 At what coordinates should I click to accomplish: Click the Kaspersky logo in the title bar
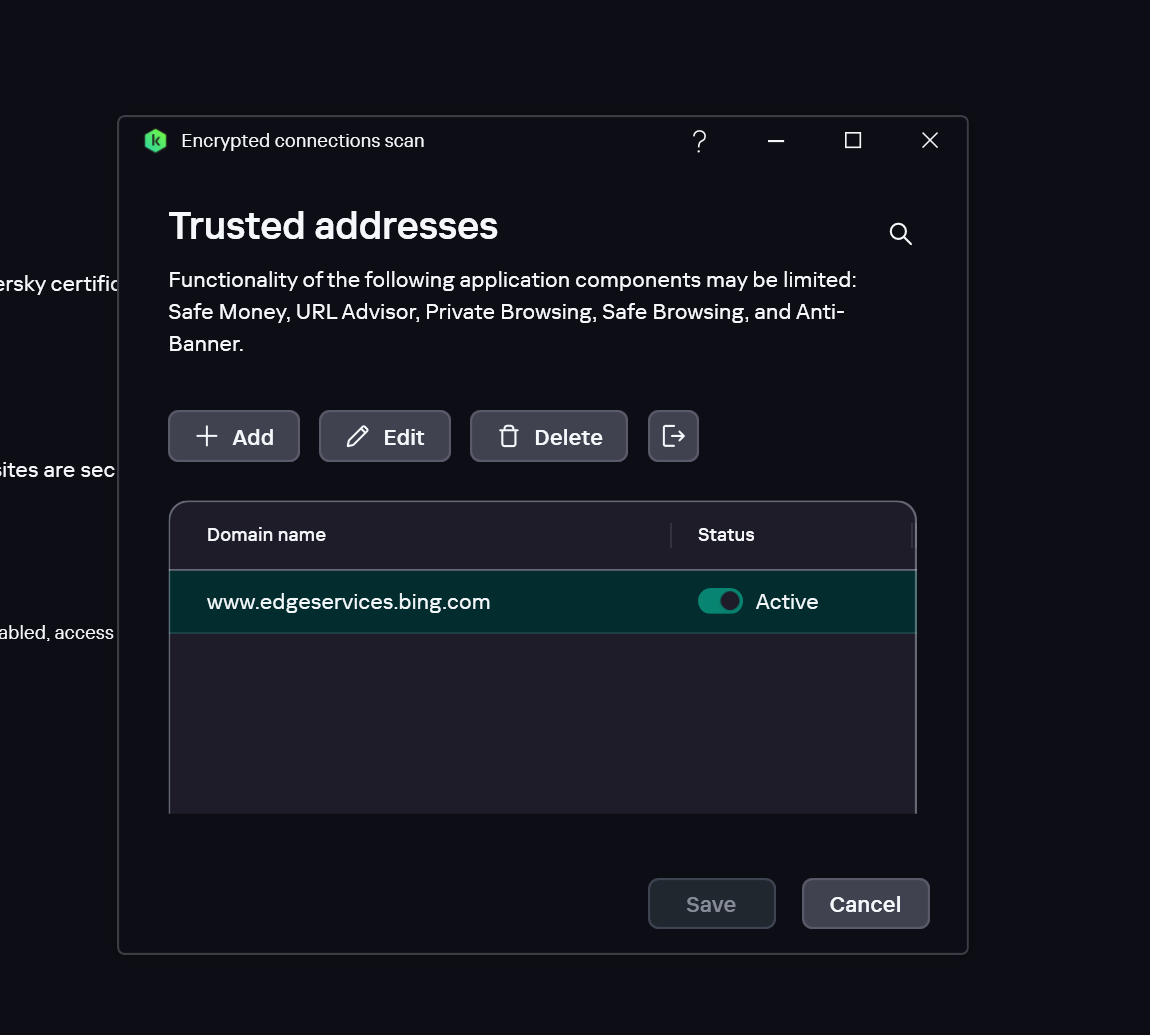tap(155, 141)
